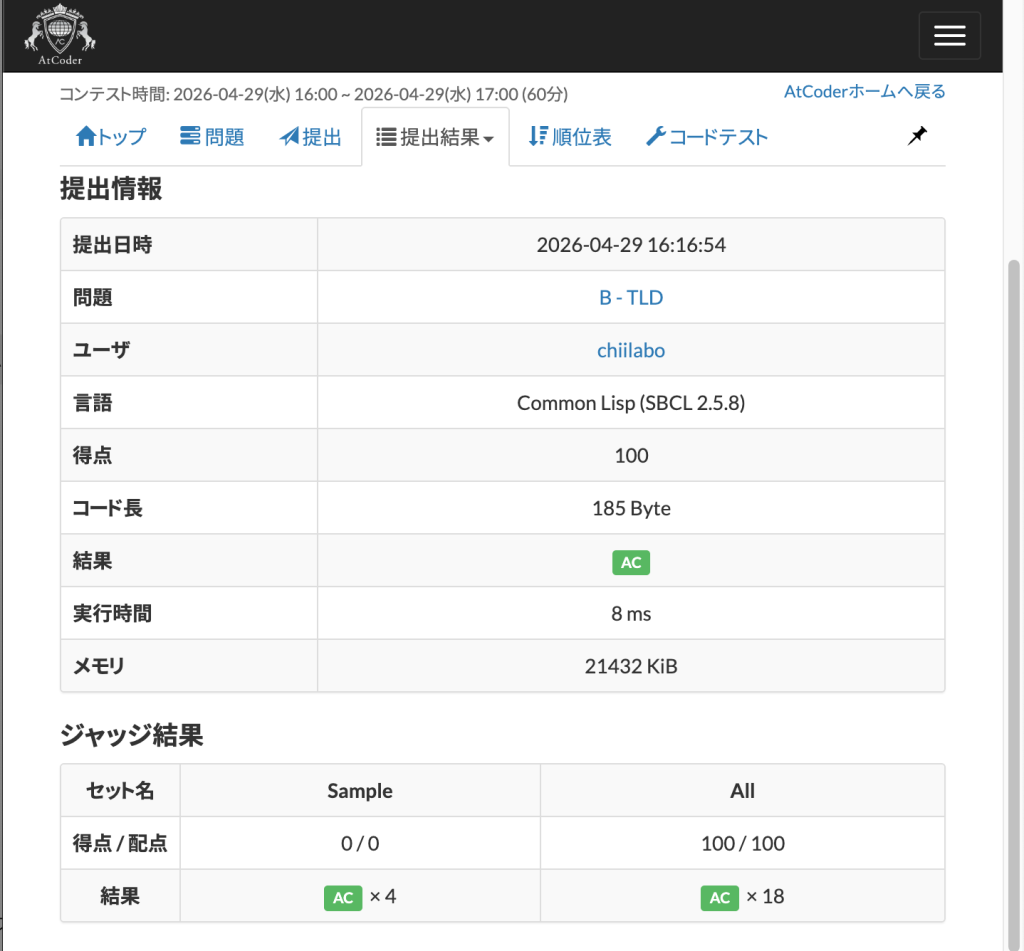Click the AC badge under the Sample column

(342, 897)
